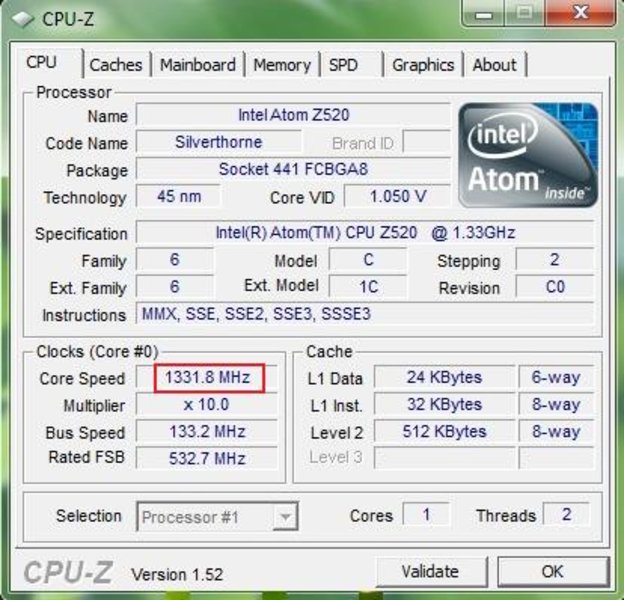Click the OK button
The image size is (624, 600).
click(x=553, y=572)
